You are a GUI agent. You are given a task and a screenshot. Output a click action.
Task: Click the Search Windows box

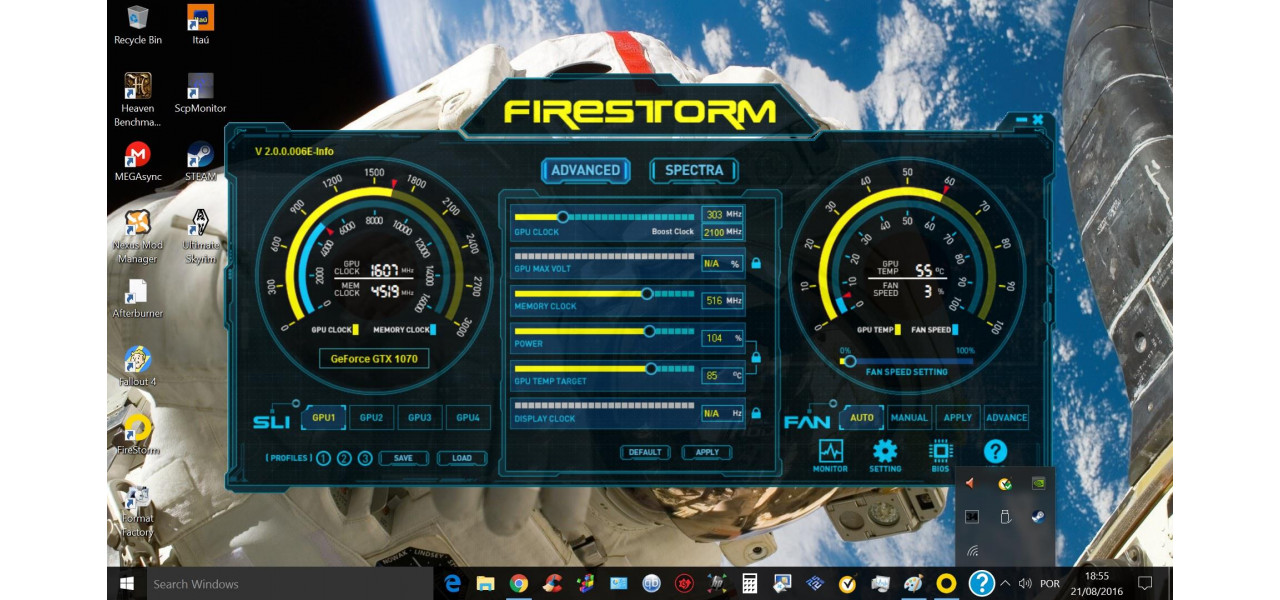pos(288,583)
